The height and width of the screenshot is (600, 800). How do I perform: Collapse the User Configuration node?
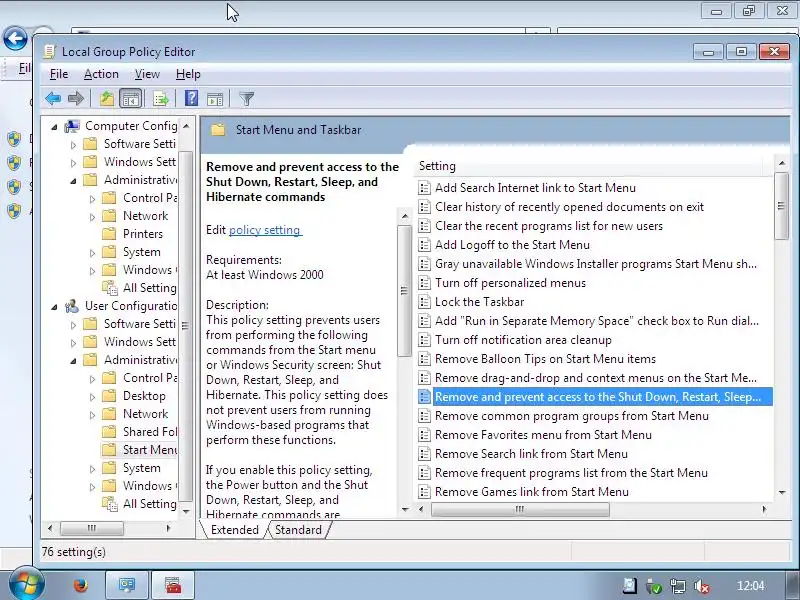tap(55, 307)
